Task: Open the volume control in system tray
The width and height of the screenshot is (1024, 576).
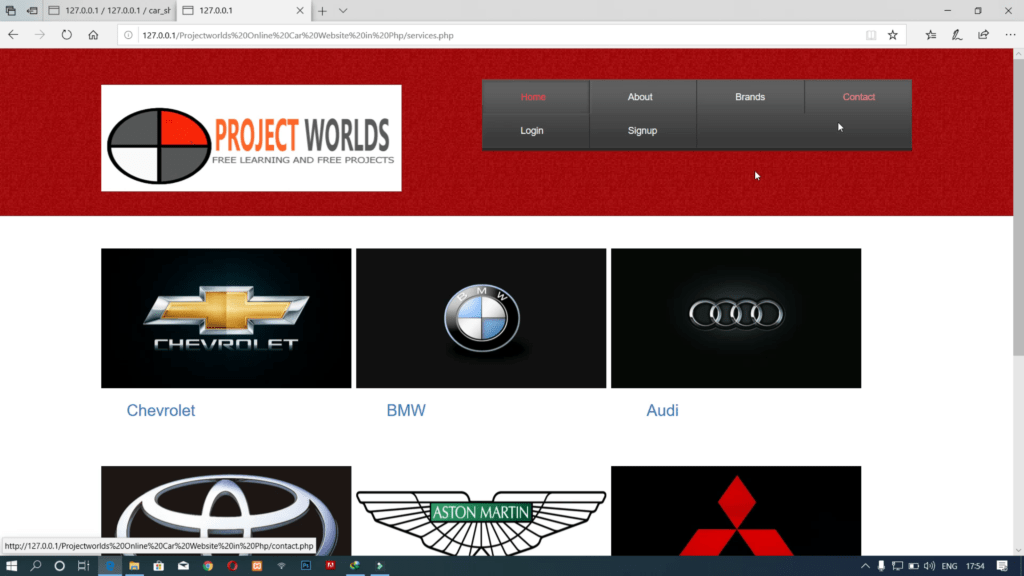Action: (929, 565)
